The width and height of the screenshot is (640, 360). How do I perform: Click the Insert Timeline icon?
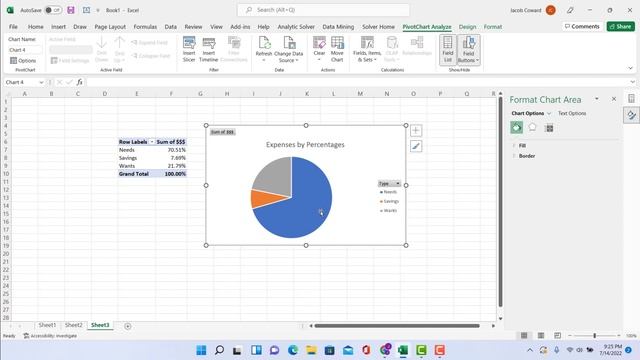[209, 49]
